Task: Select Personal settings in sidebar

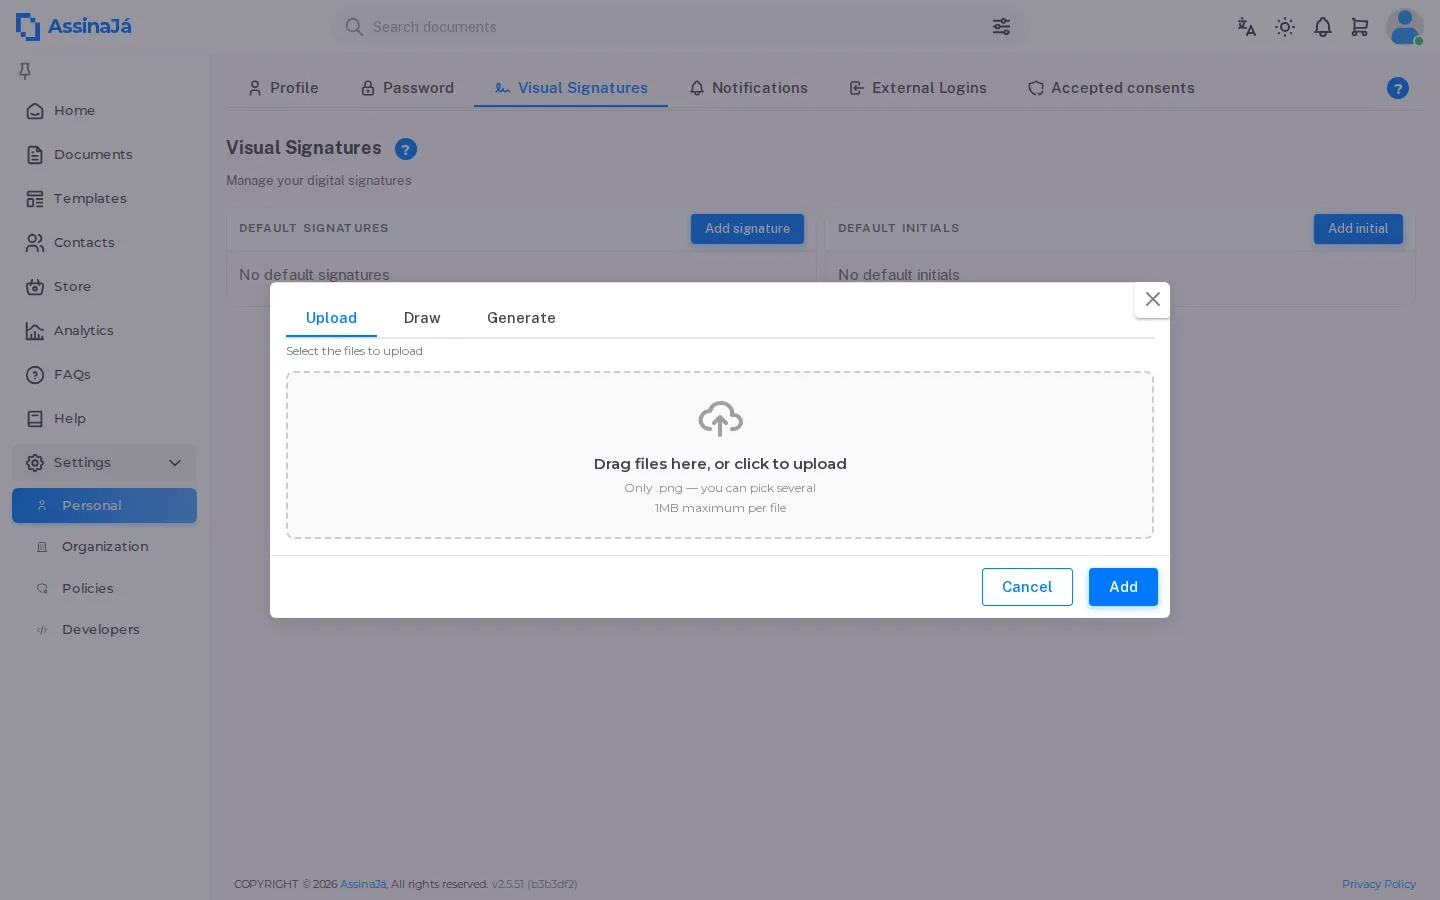Action: [x=104, y=506]
